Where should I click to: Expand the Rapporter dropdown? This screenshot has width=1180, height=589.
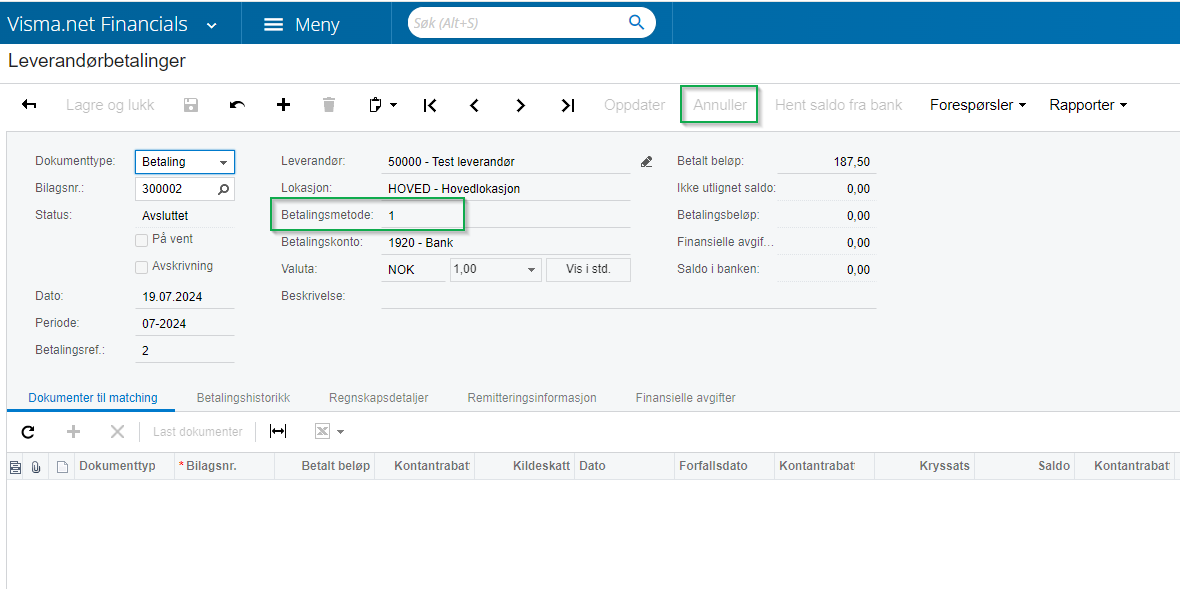point(1088,105)
